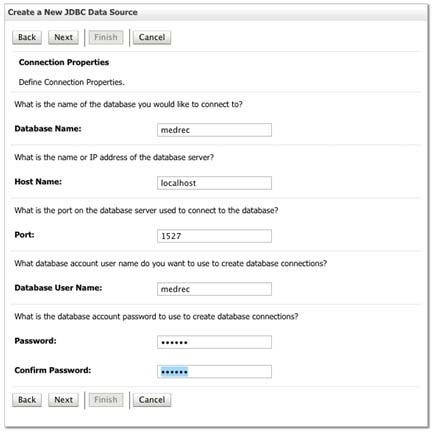Click the Database Name label

[x=48, y=129]
